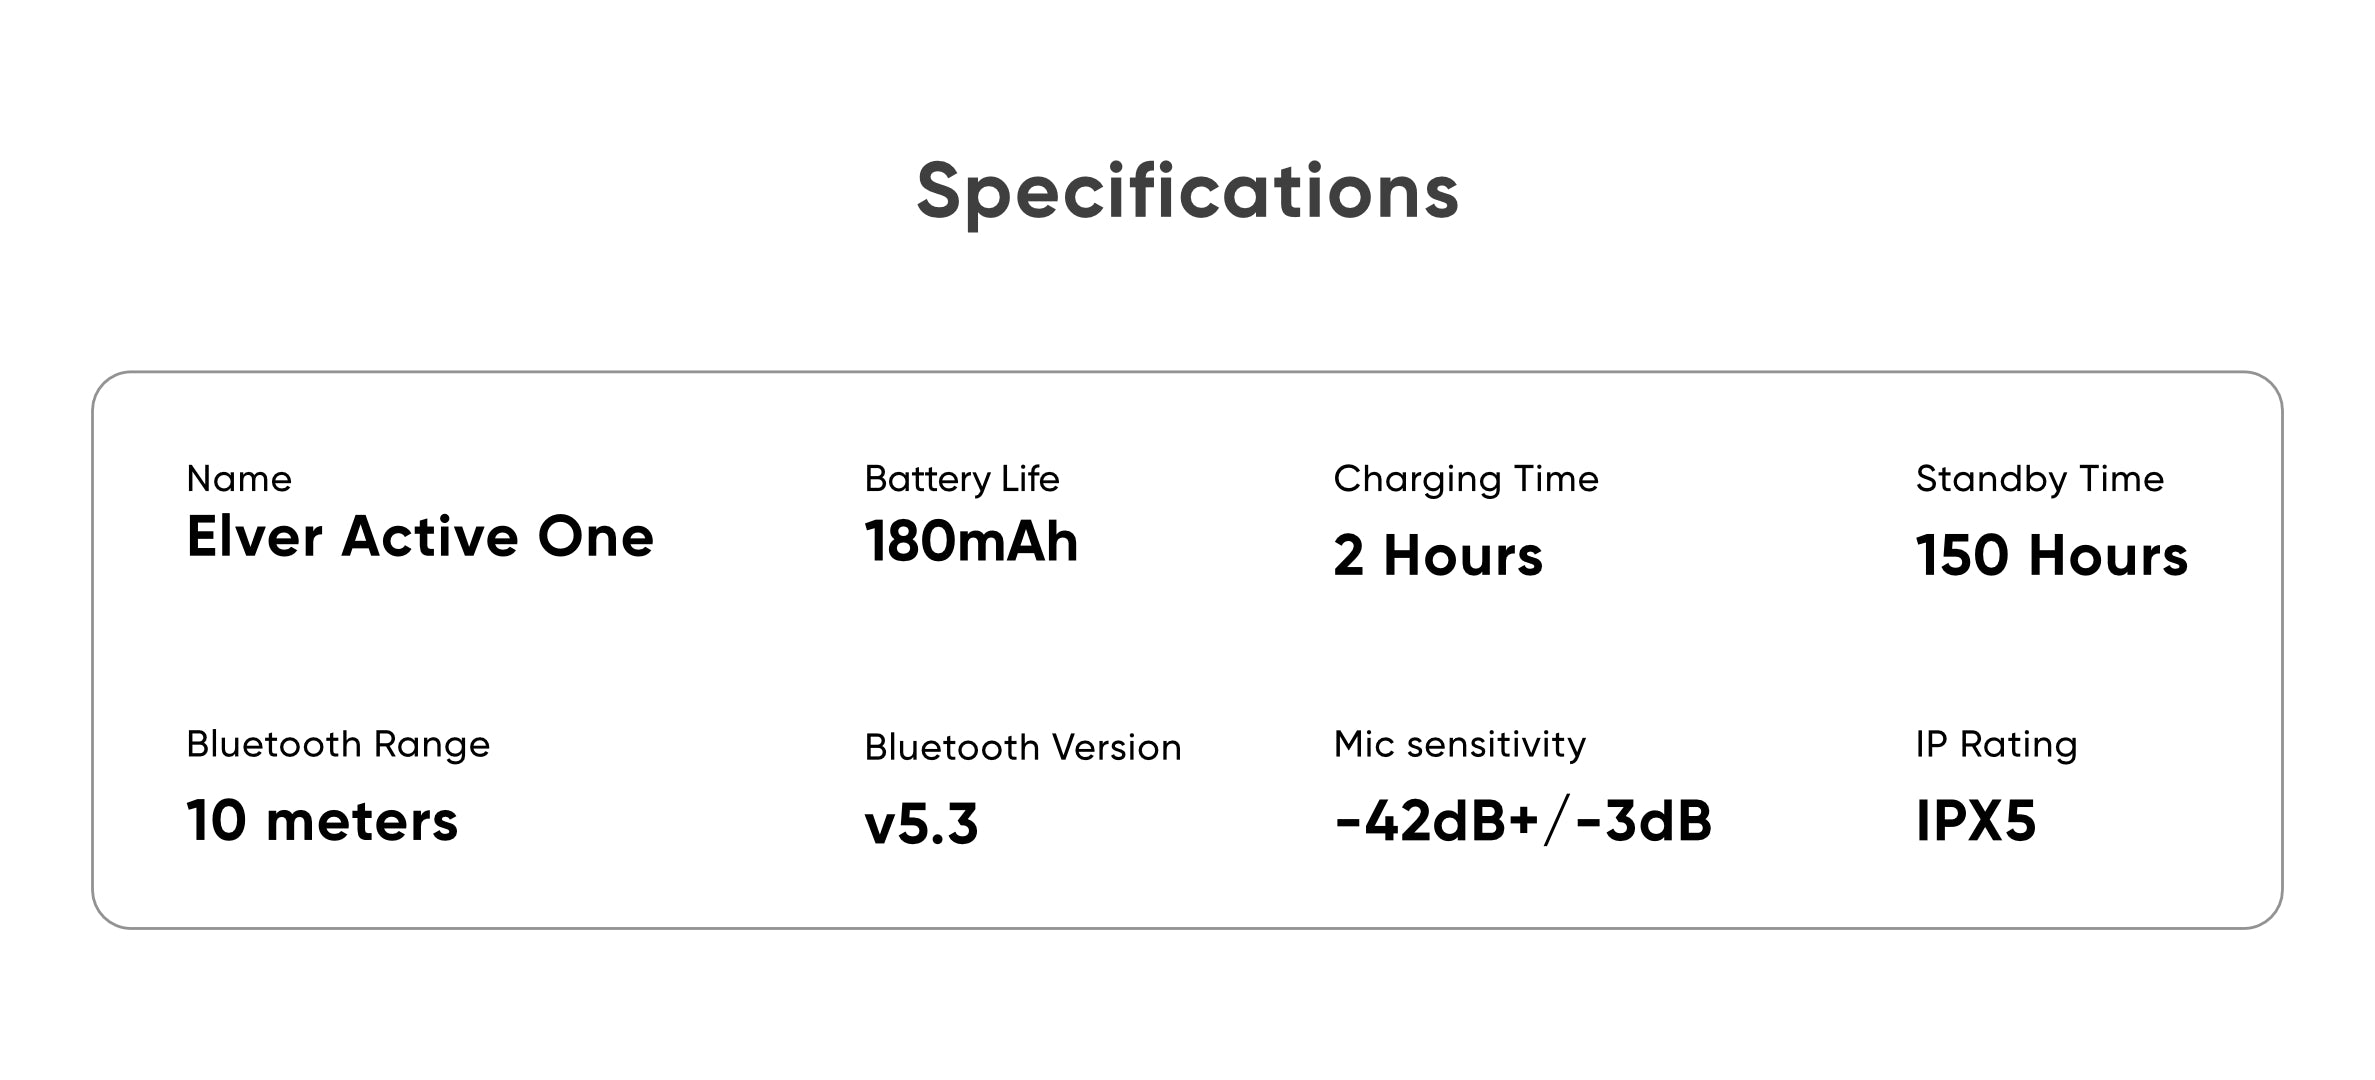Screen dimensions: 2375x1080
Task: Click the Standby Time label
Action: click(2039, 479)
